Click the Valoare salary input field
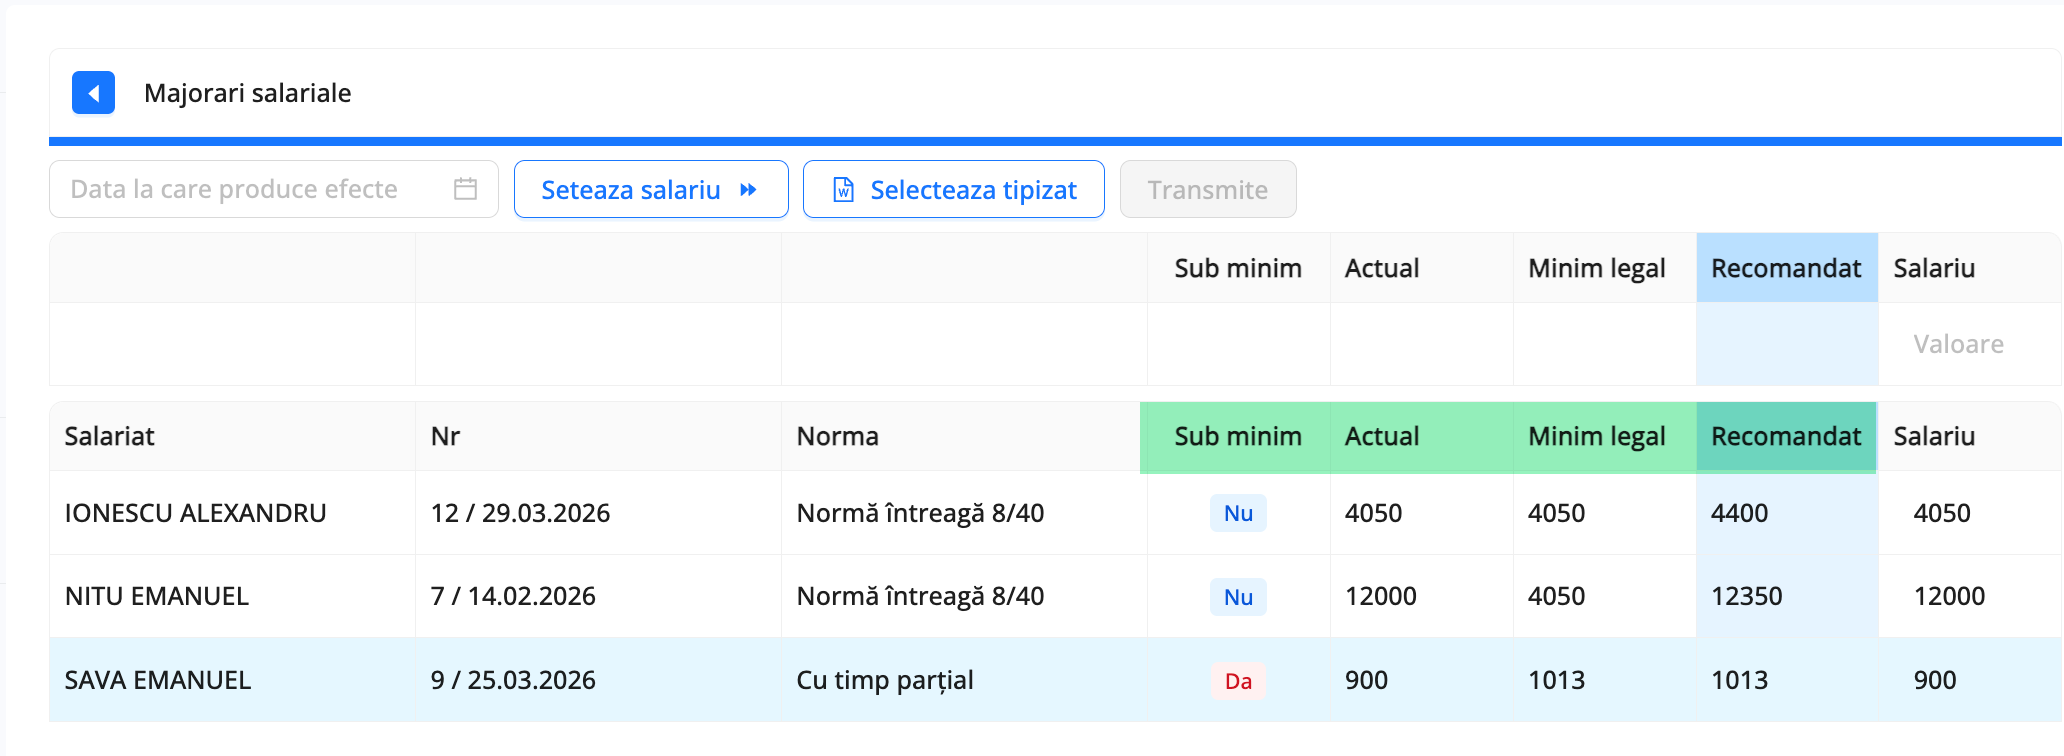This screenshot has width=2064, height=756. coord(1968,344)
